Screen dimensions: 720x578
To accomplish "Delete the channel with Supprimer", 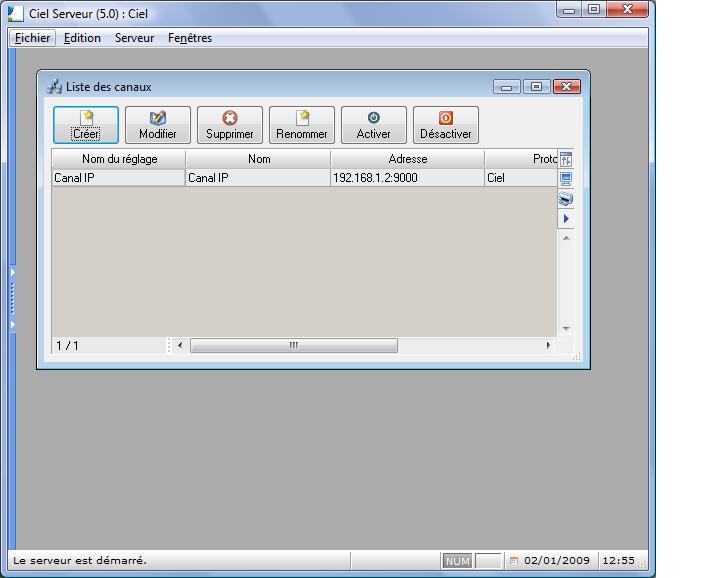I will (x=230, y=125).
